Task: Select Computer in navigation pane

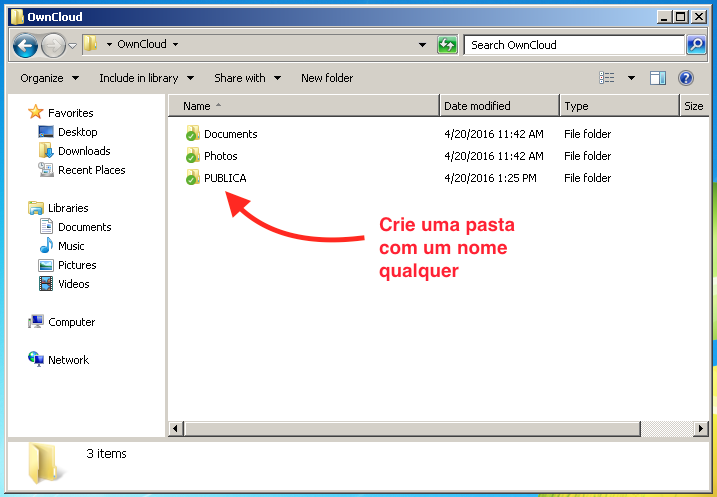Action: click(71, 322)
